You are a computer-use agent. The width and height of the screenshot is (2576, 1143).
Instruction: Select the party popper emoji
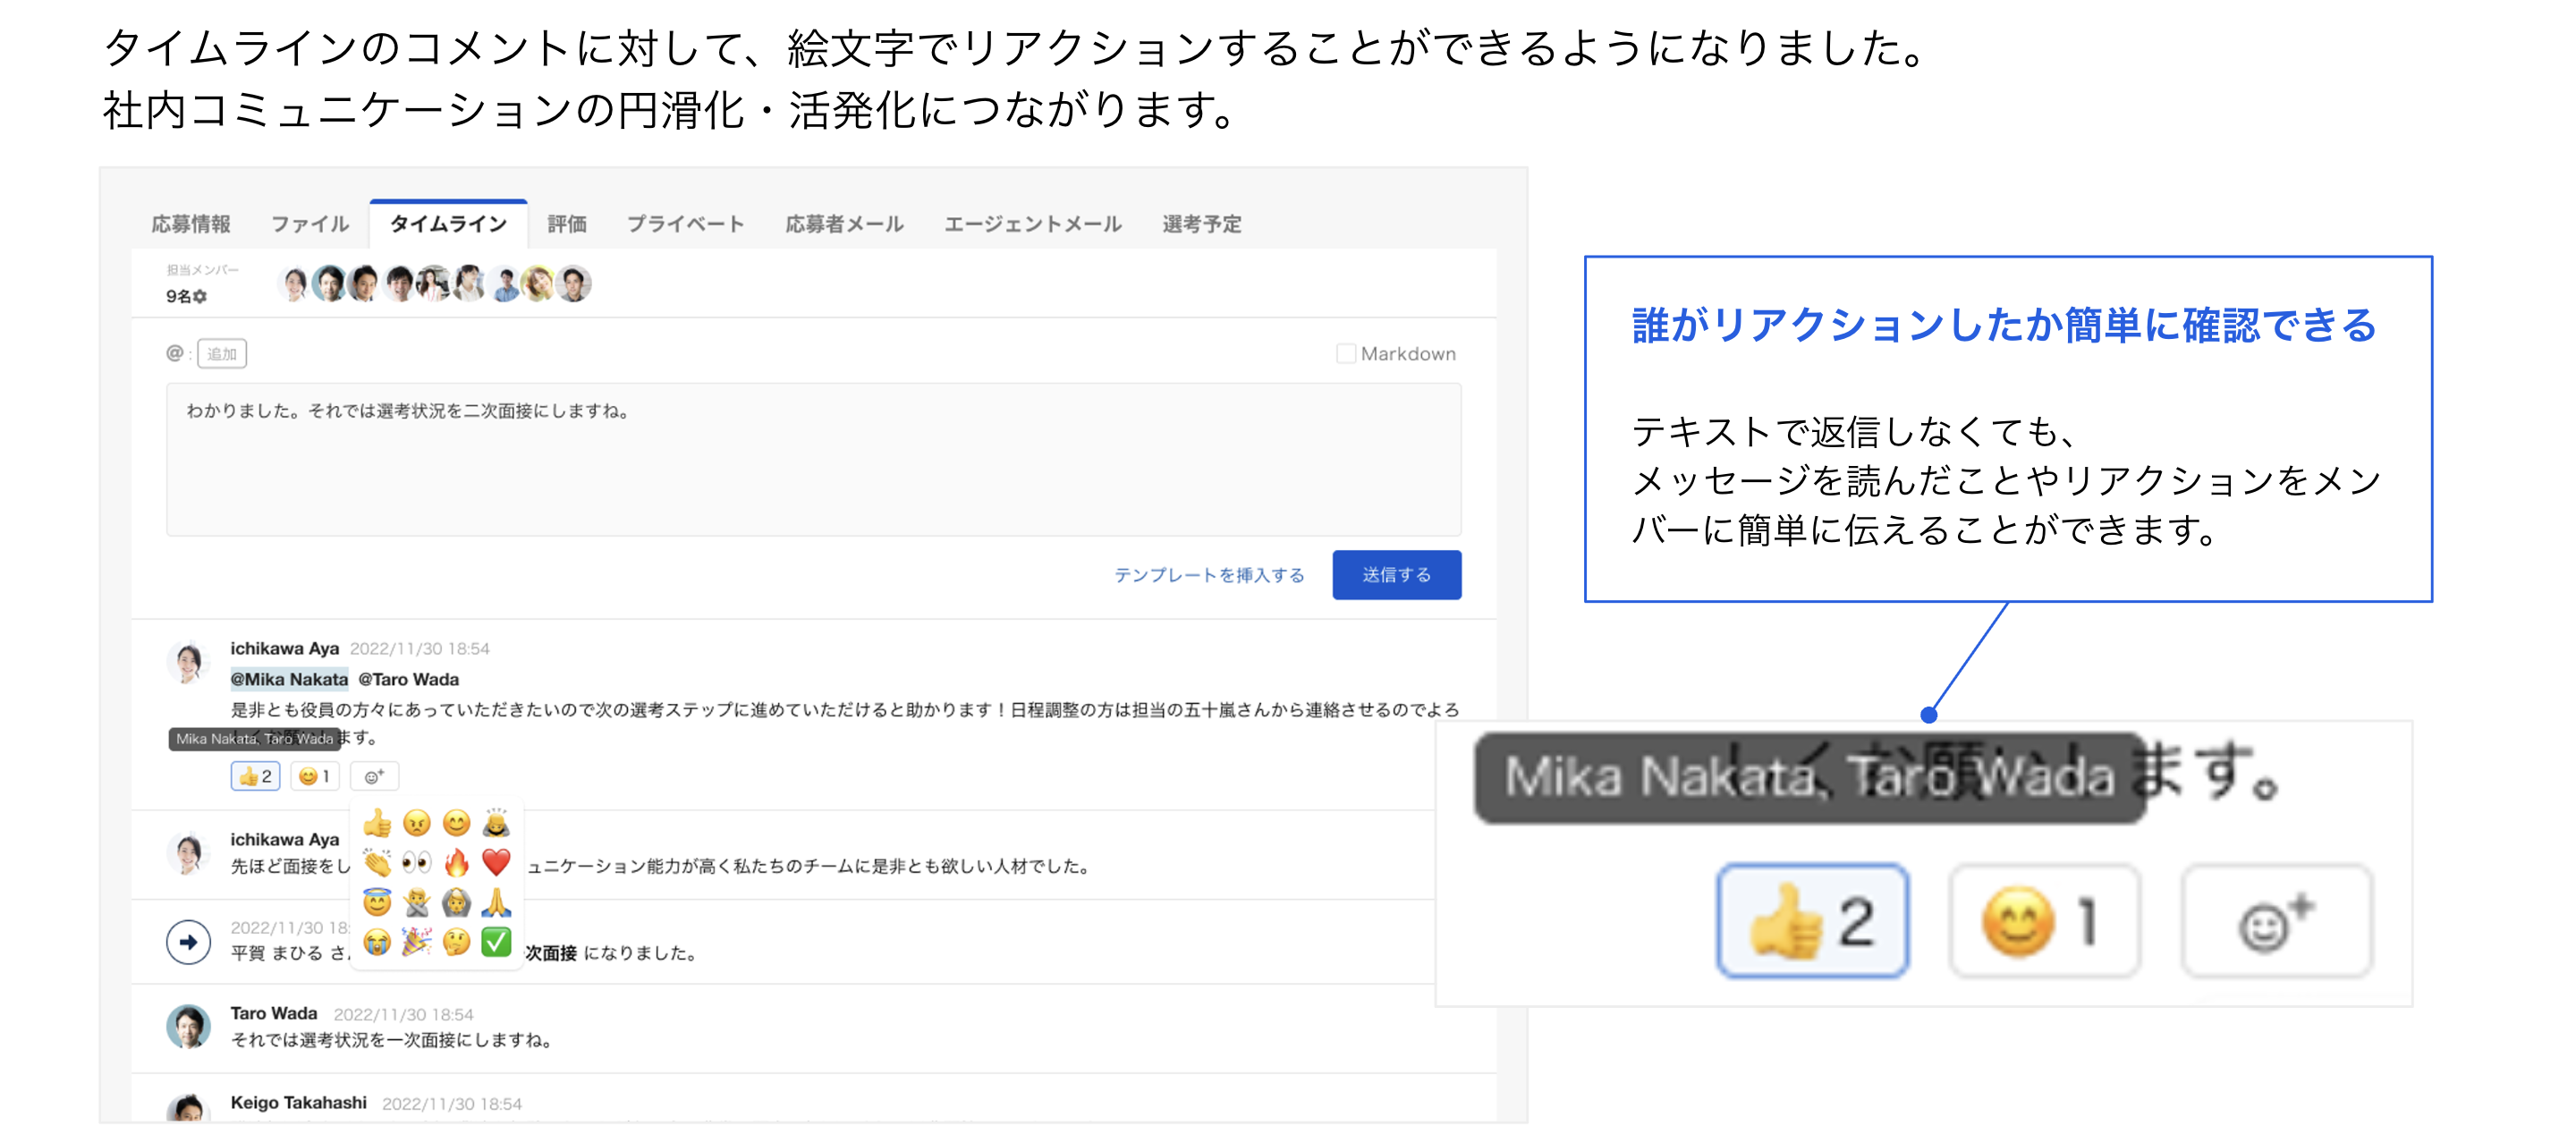point(416,941)
